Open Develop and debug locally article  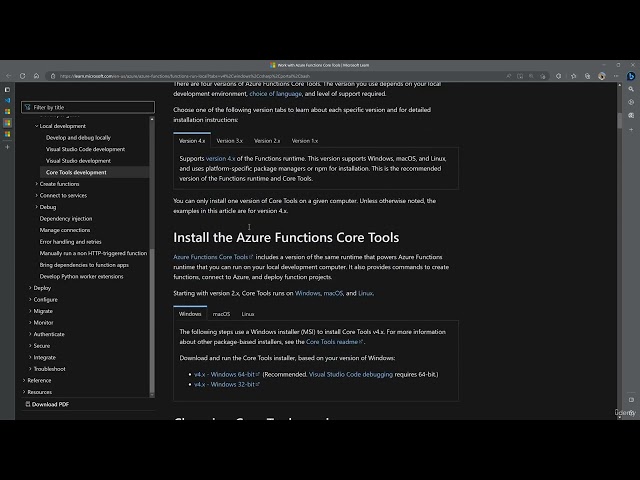pyautogui.click(x=78, y=138)
